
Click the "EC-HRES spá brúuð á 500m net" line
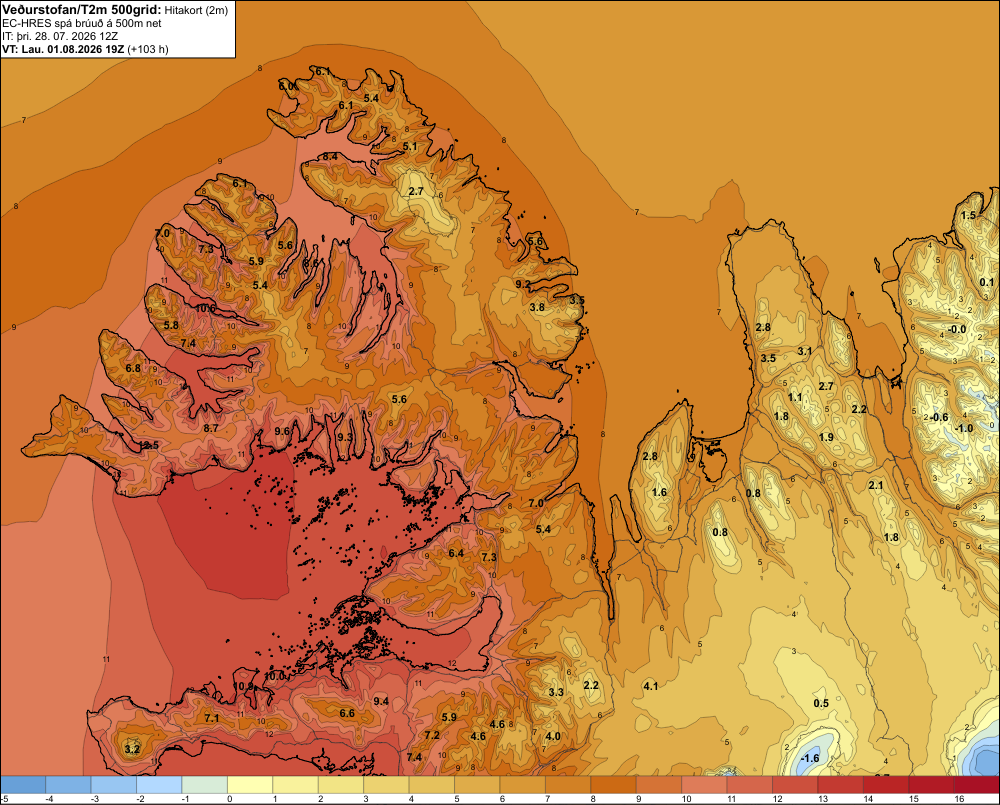pos(82,23)
